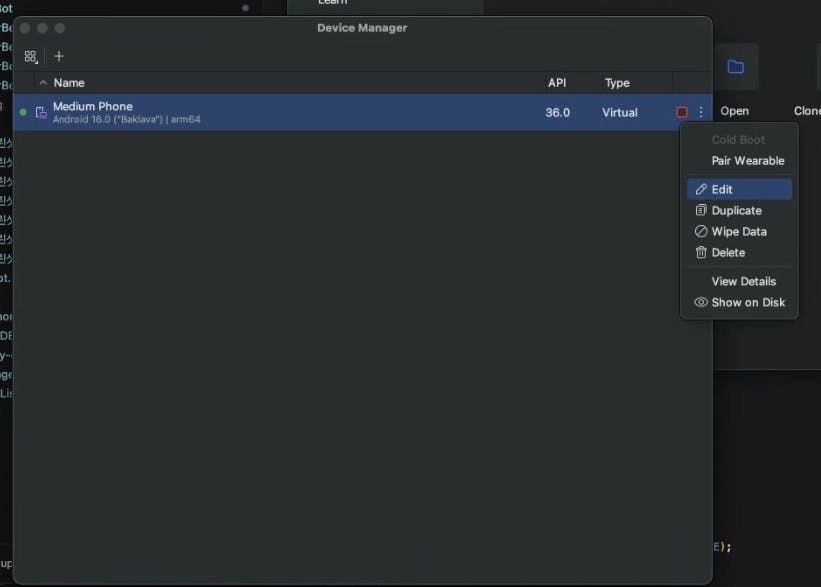
Task: Click the Cold Boot menu item
Action: [x=739, y=140]
